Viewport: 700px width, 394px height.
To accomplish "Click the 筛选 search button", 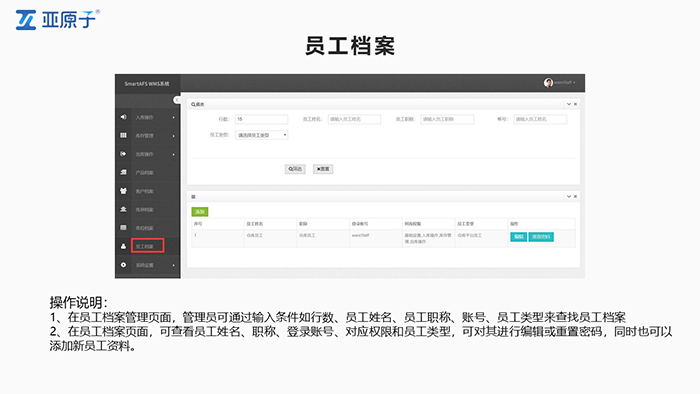I will click(x=295, y=169).
